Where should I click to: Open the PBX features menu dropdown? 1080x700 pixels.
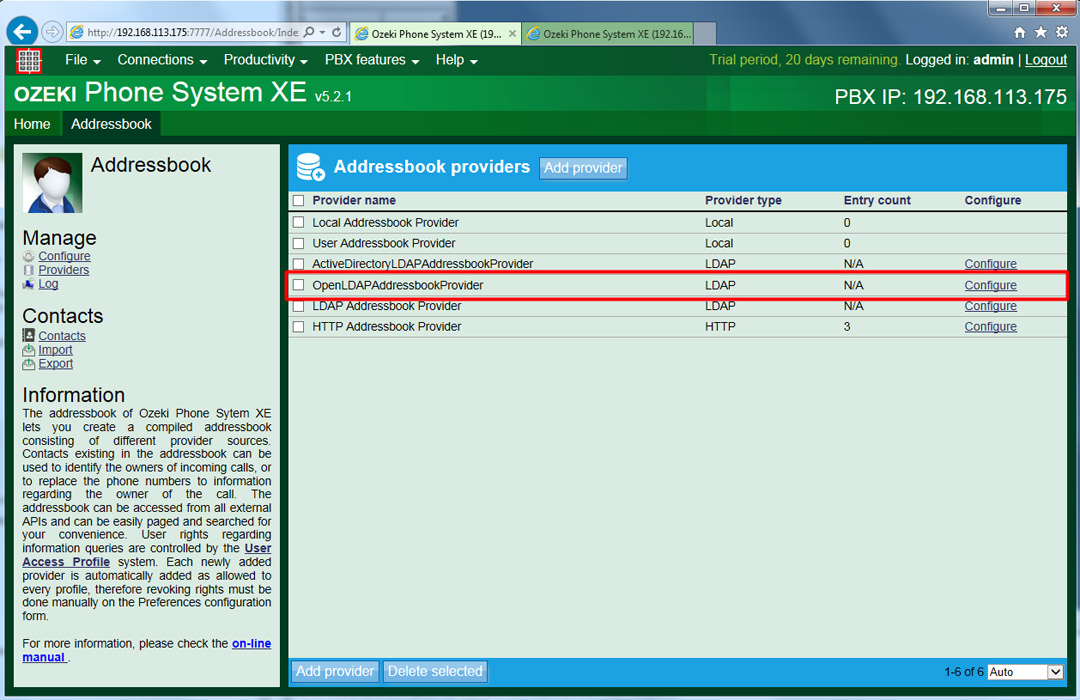372,60
